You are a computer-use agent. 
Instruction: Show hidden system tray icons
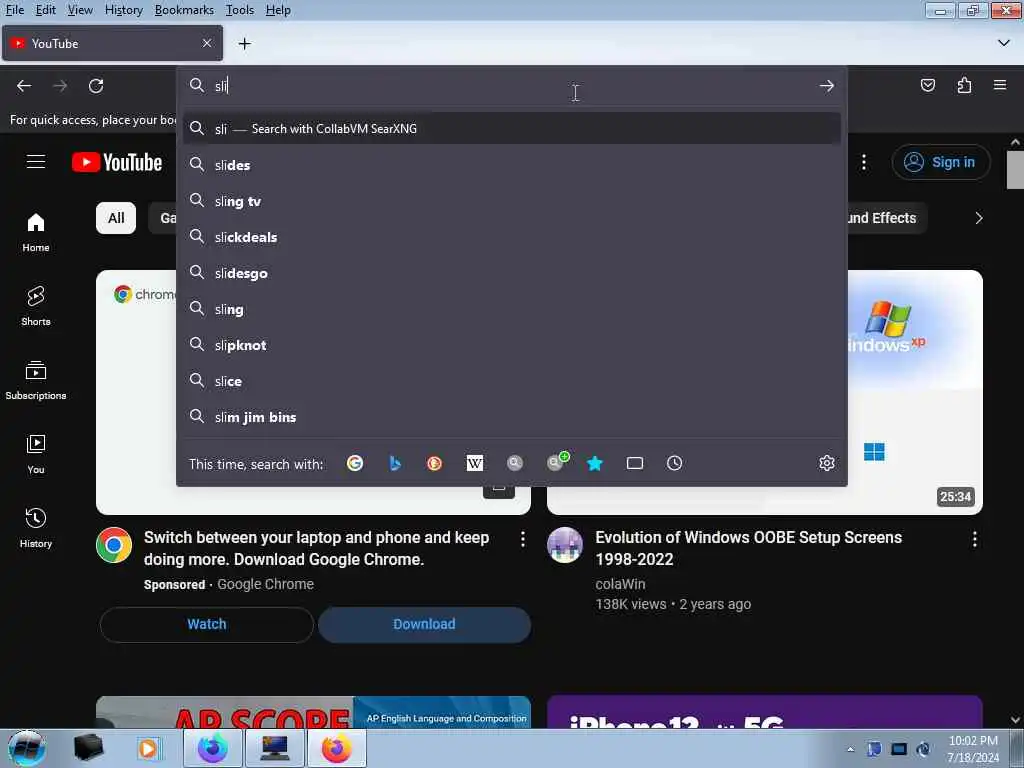(x=850, y=749)
